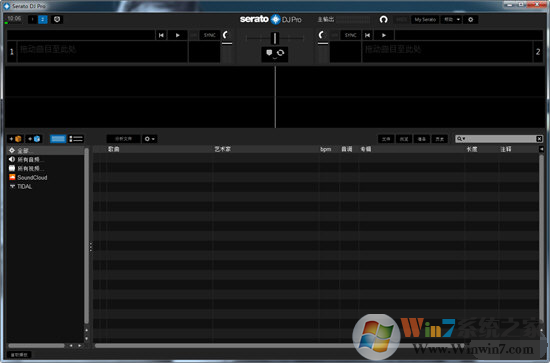Adjust the center crossfader handle
Screen dimensions: 550x363
coord(275,38)
